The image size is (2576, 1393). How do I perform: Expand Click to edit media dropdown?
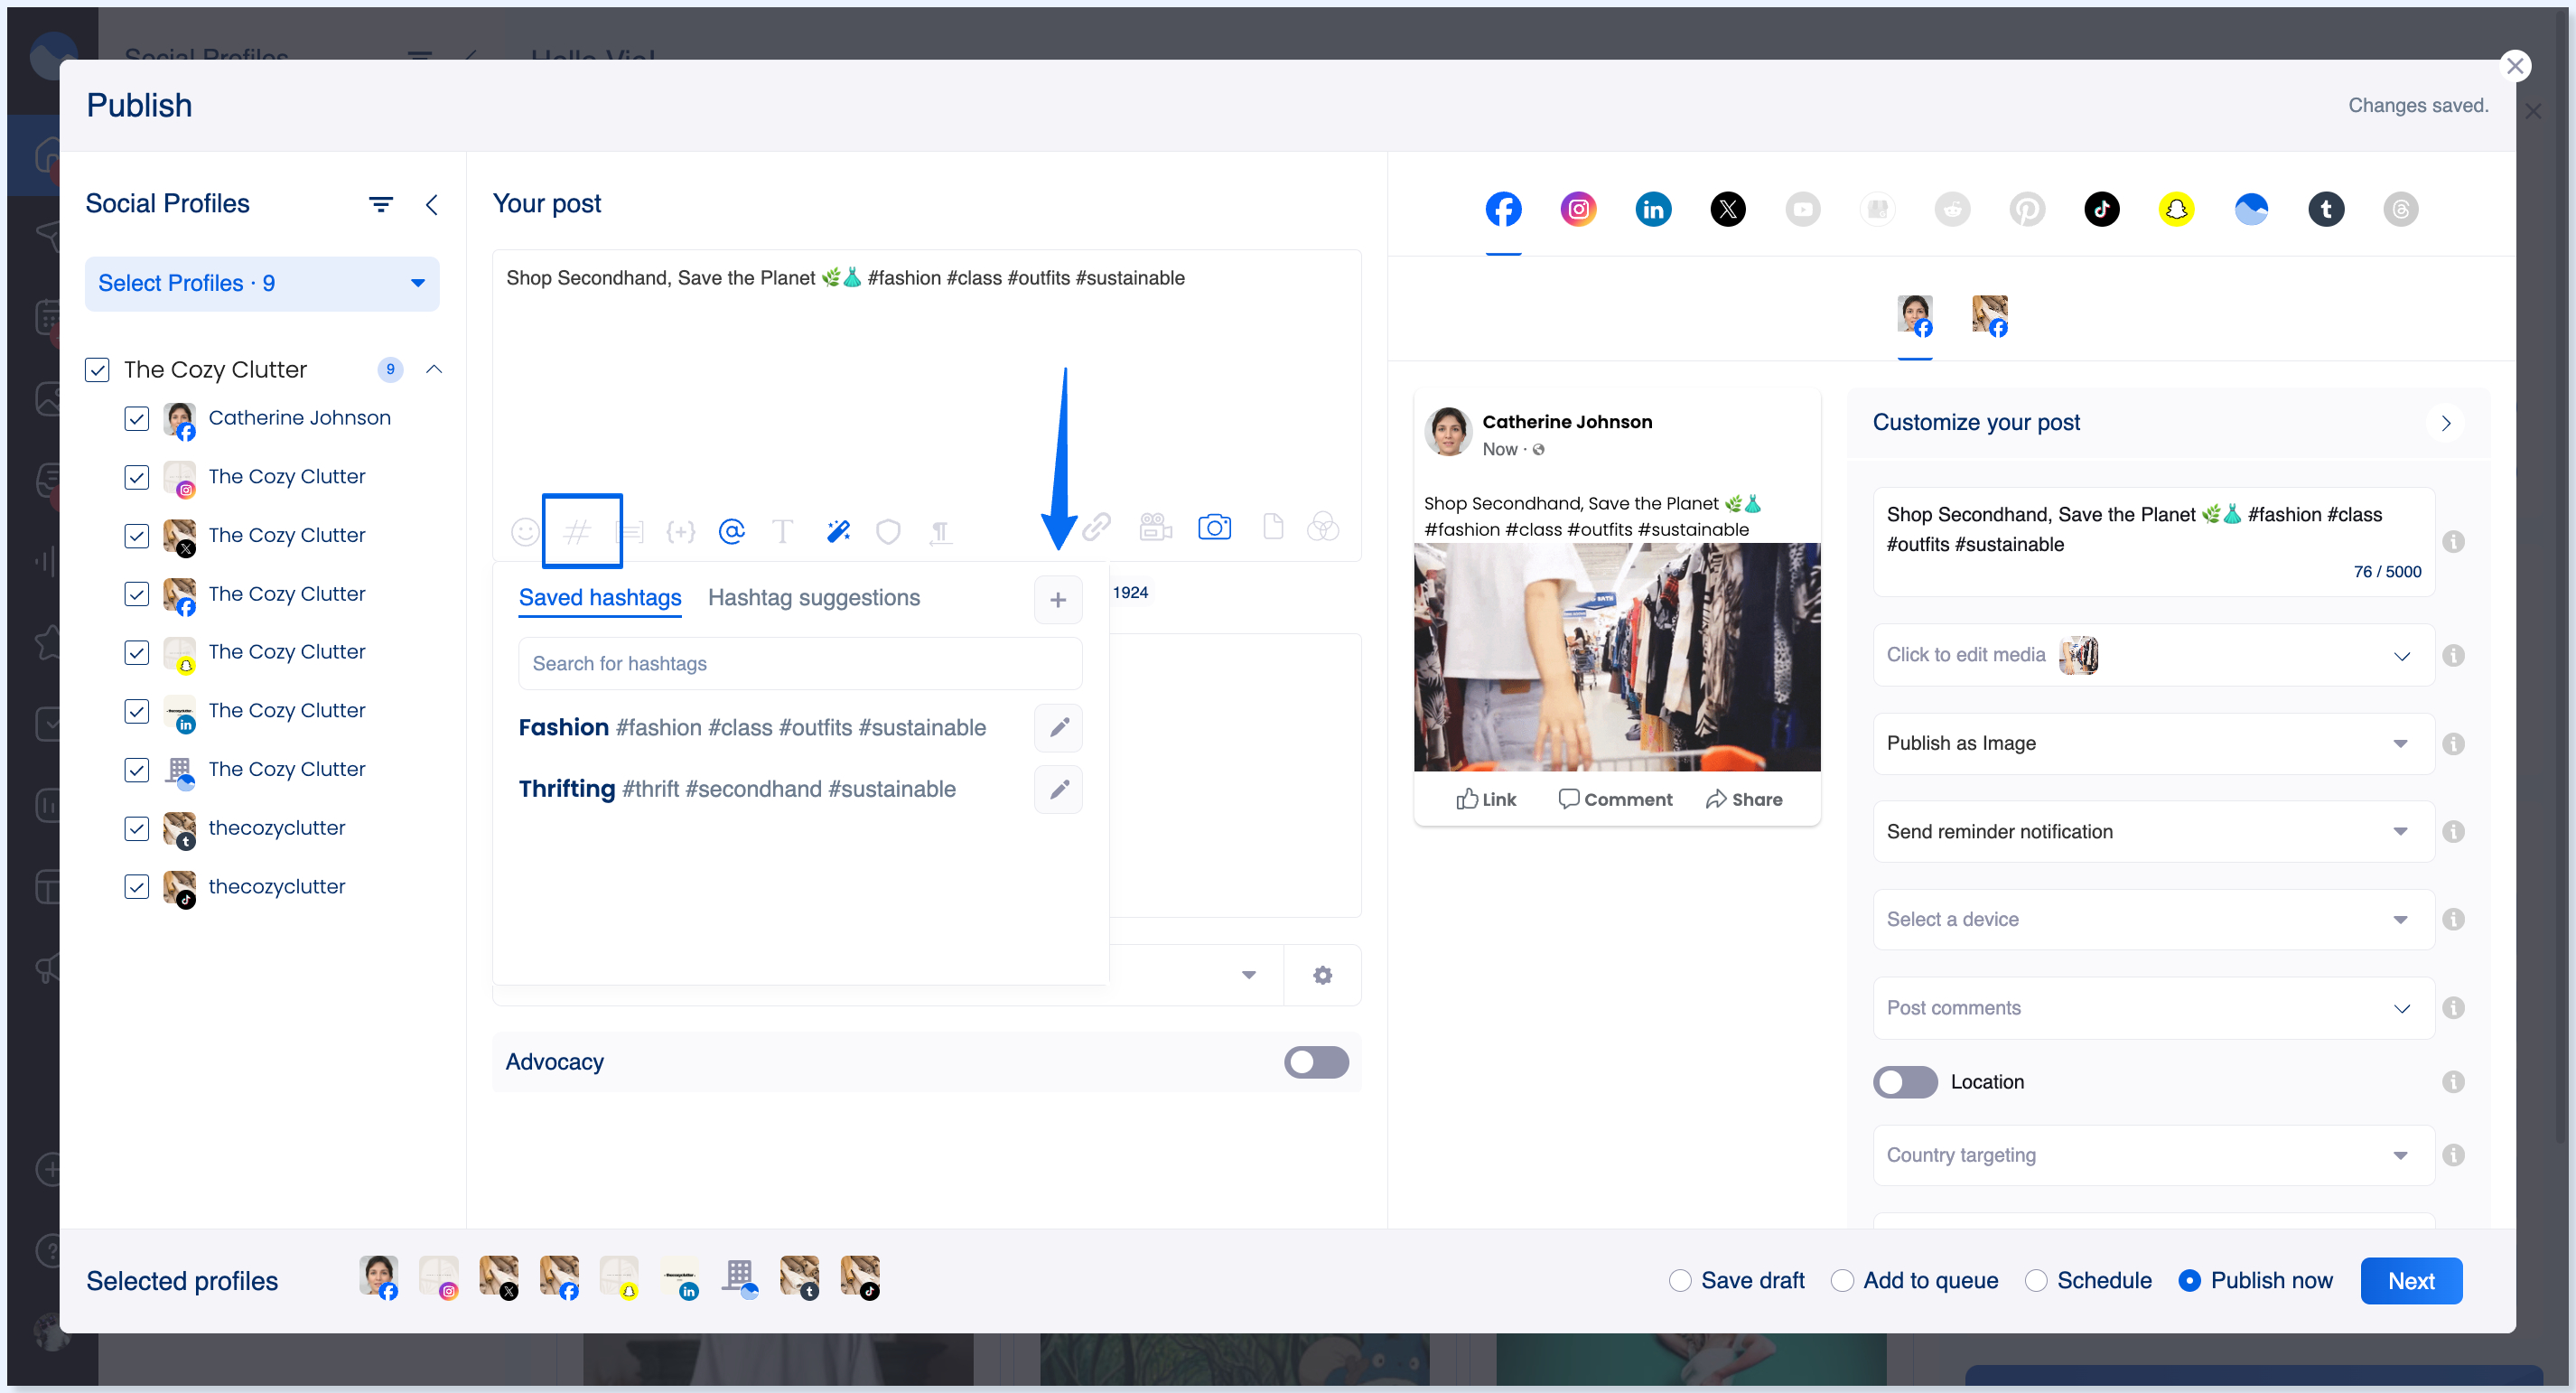tap(2153, 655)
